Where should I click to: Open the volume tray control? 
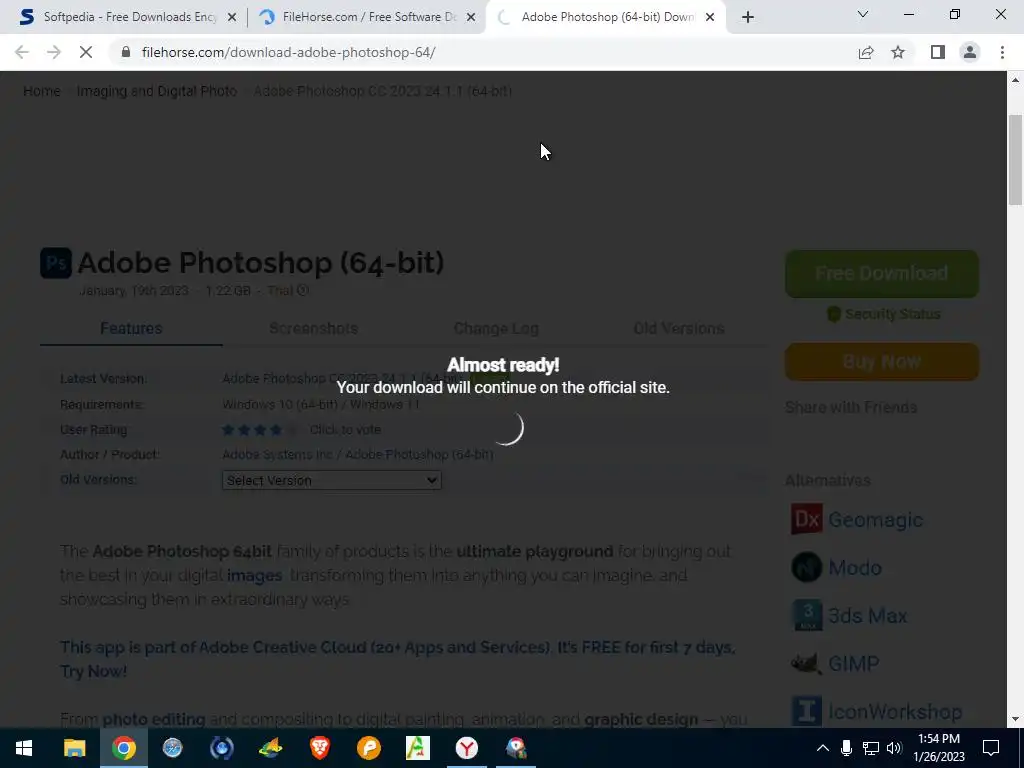pyautogui.click(x=895, y=748)
